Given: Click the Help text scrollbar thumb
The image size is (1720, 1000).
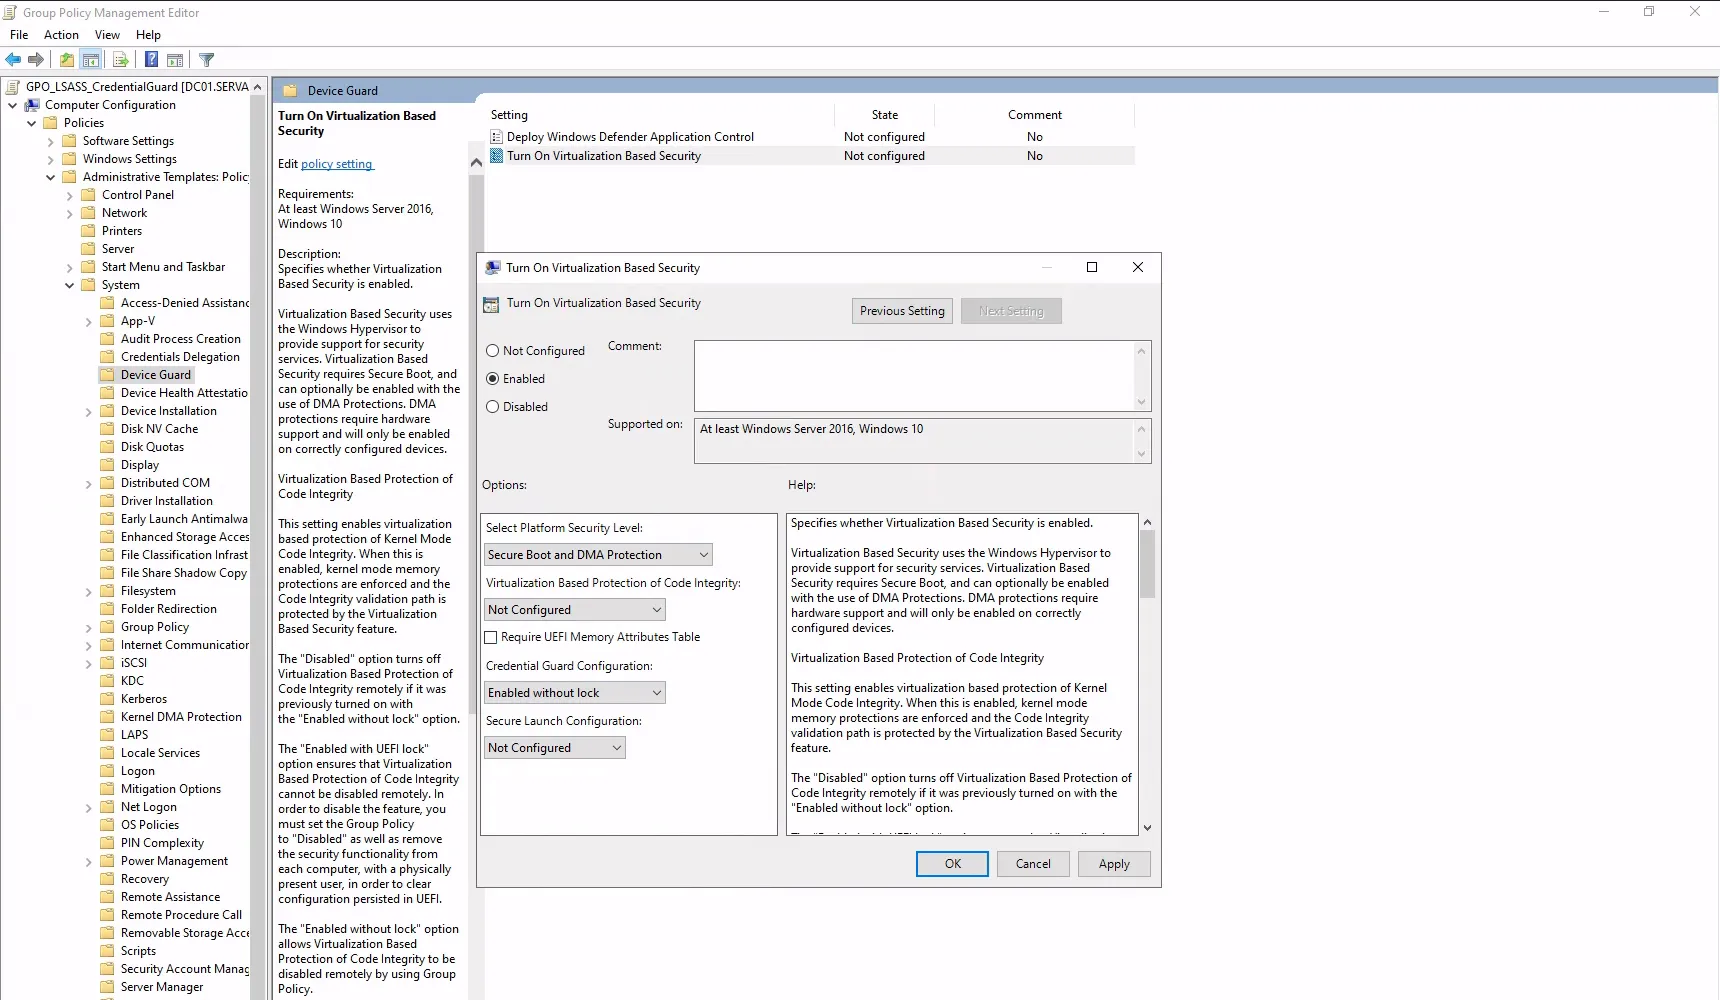Looking at the screenshot, I should pyautogui.click(x=1147, y=564).
